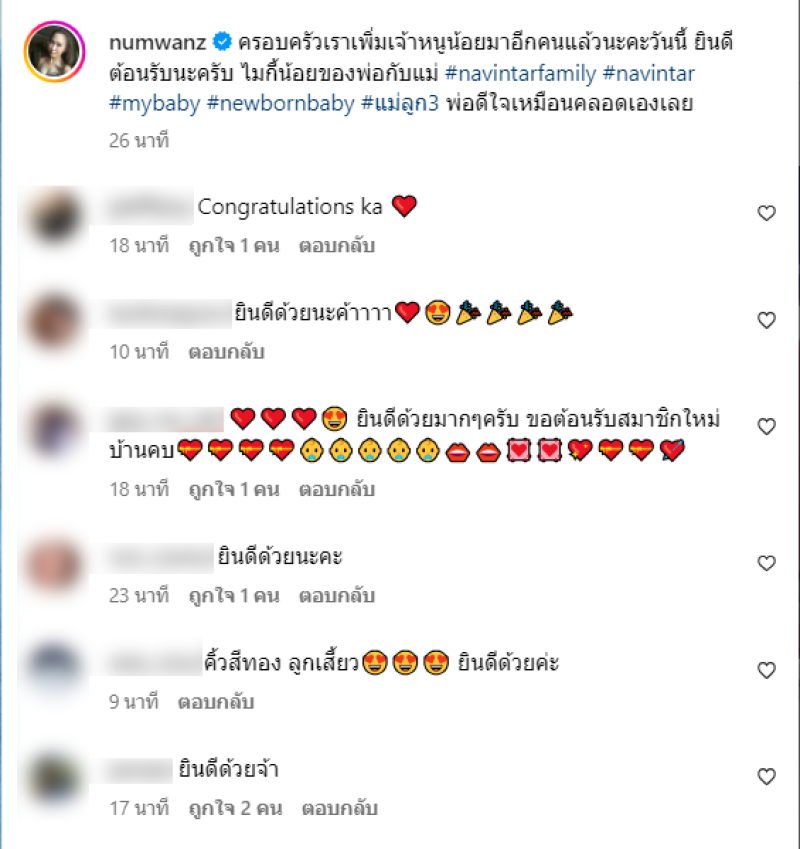Like the 'Congratulations ka' comment

click(x=766, y=213)
